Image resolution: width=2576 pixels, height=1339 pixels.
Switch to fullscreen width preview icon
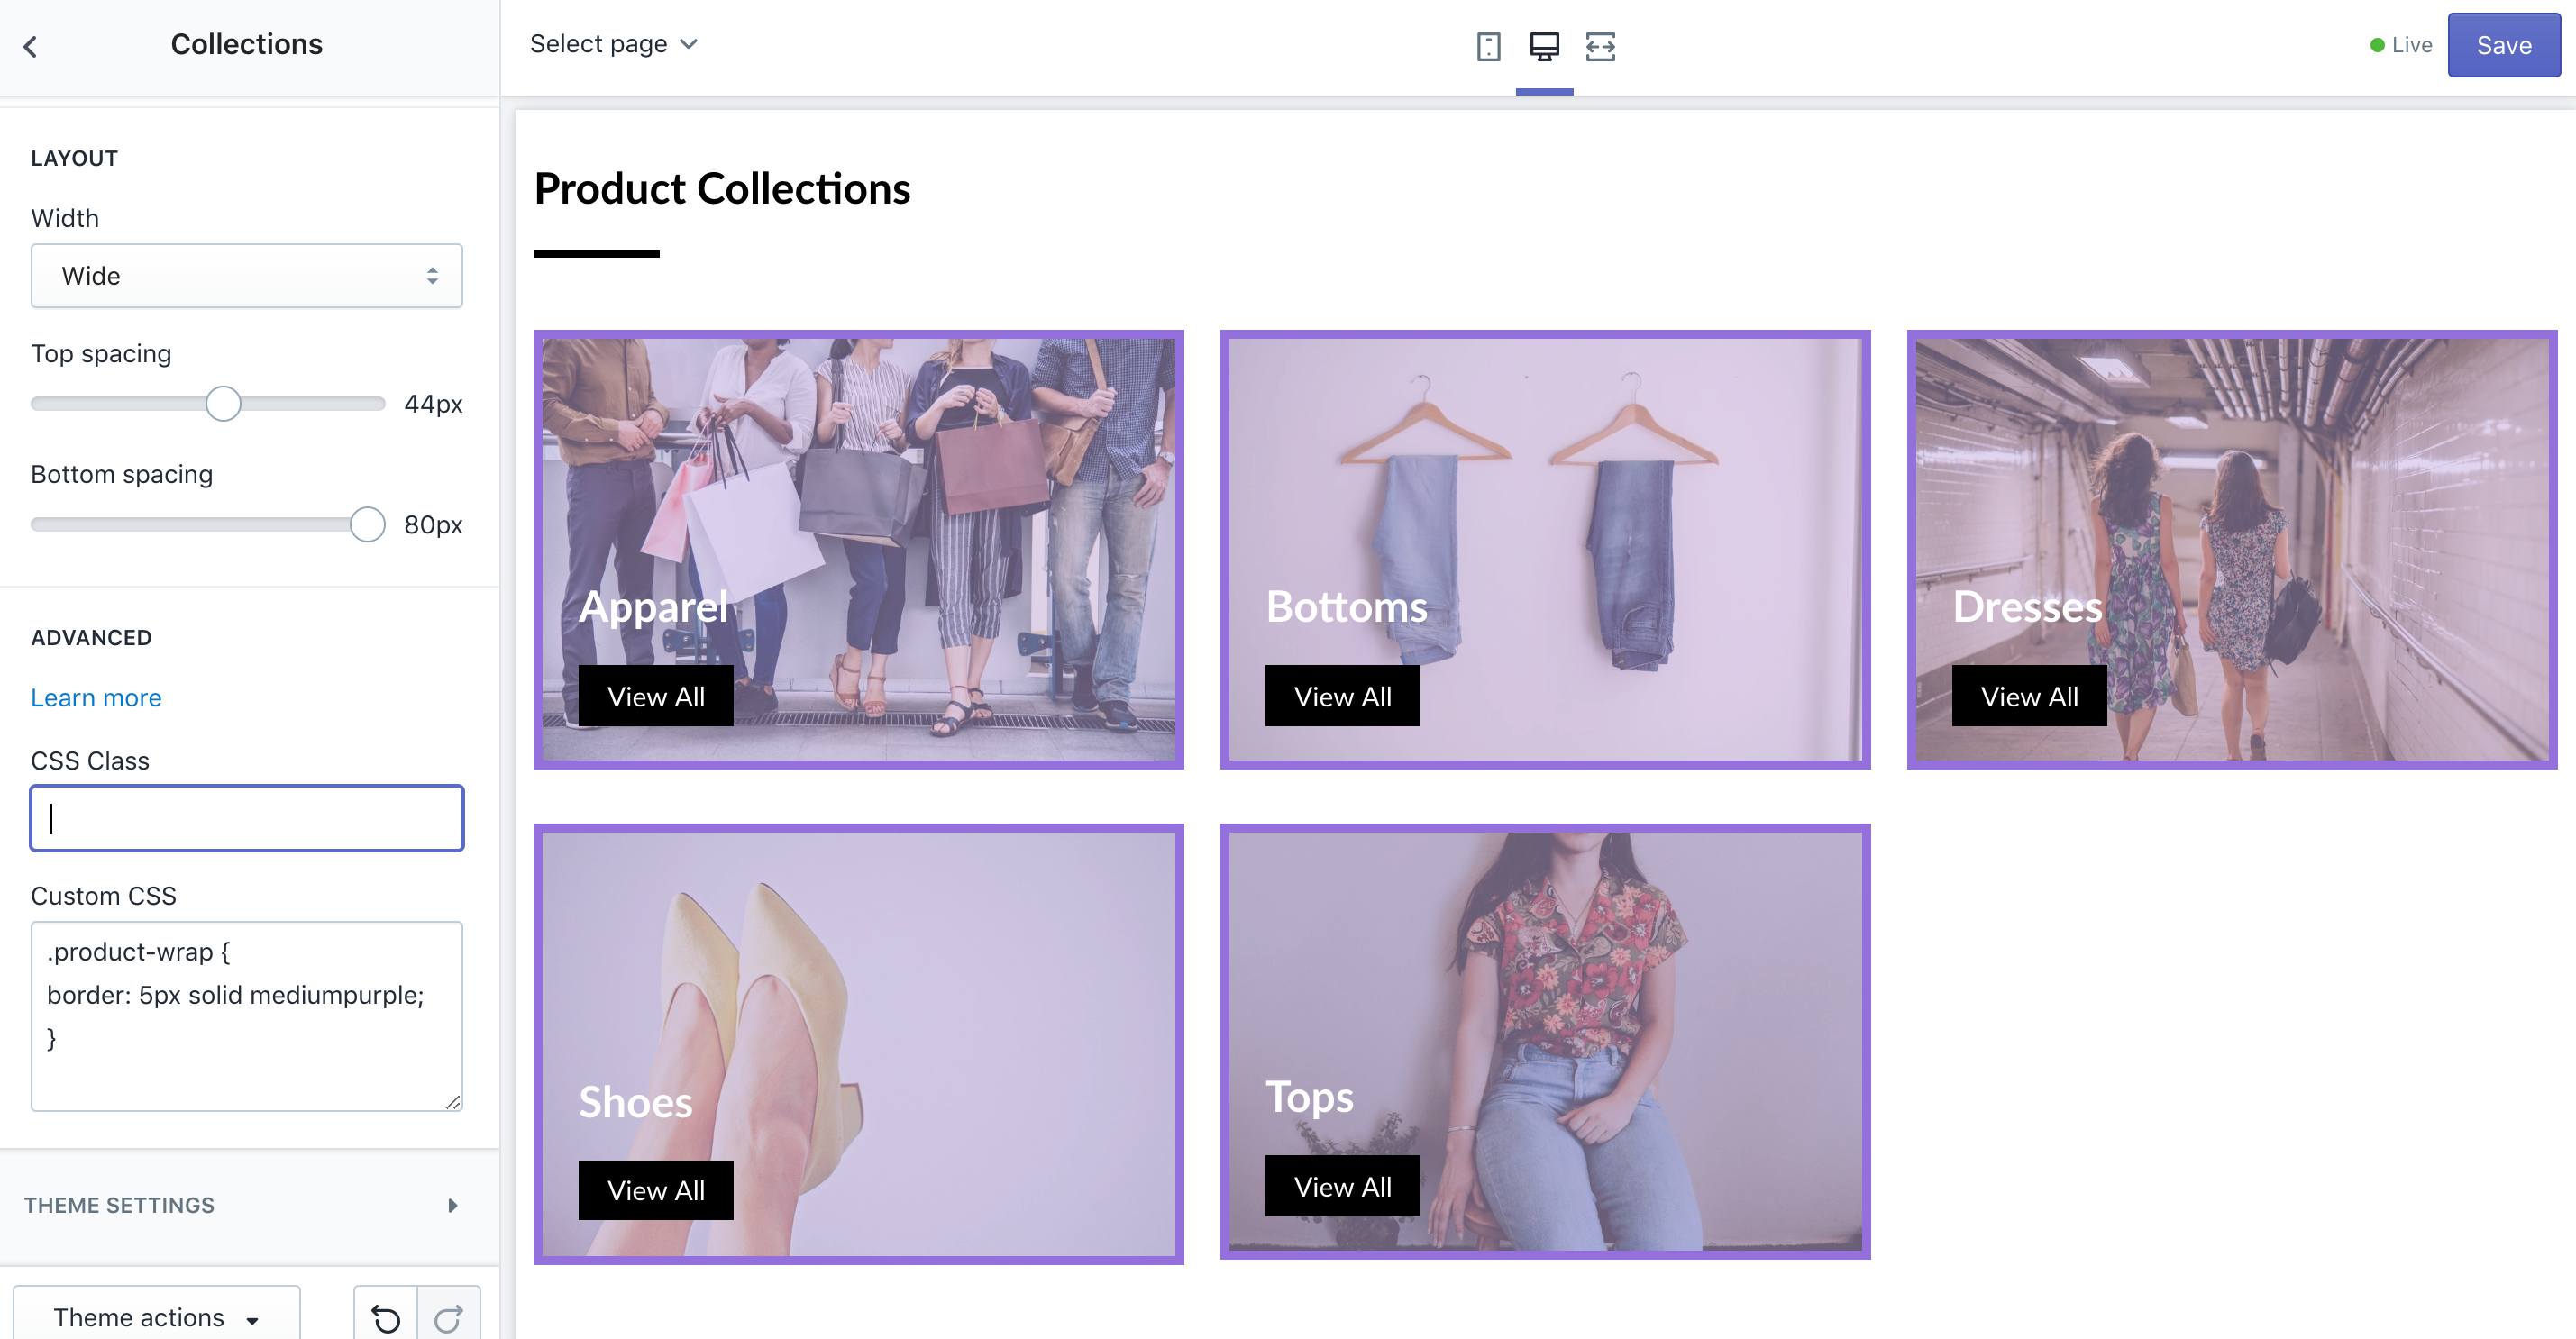click(1600, 46)
